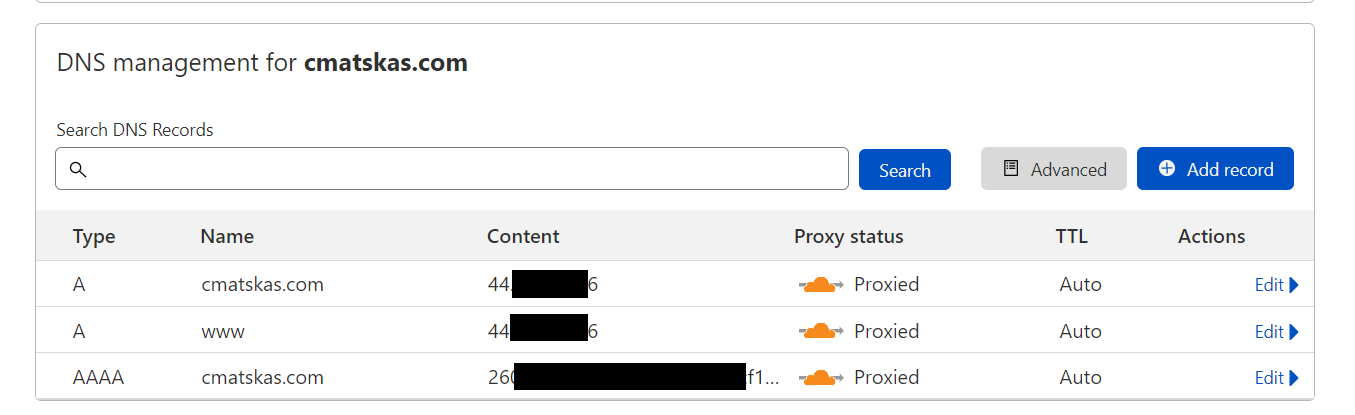Screen dimensions: 1355x415
Task: Focus the Search DNS Records input field
Action: pyautogui.click(x=452, y=169)
